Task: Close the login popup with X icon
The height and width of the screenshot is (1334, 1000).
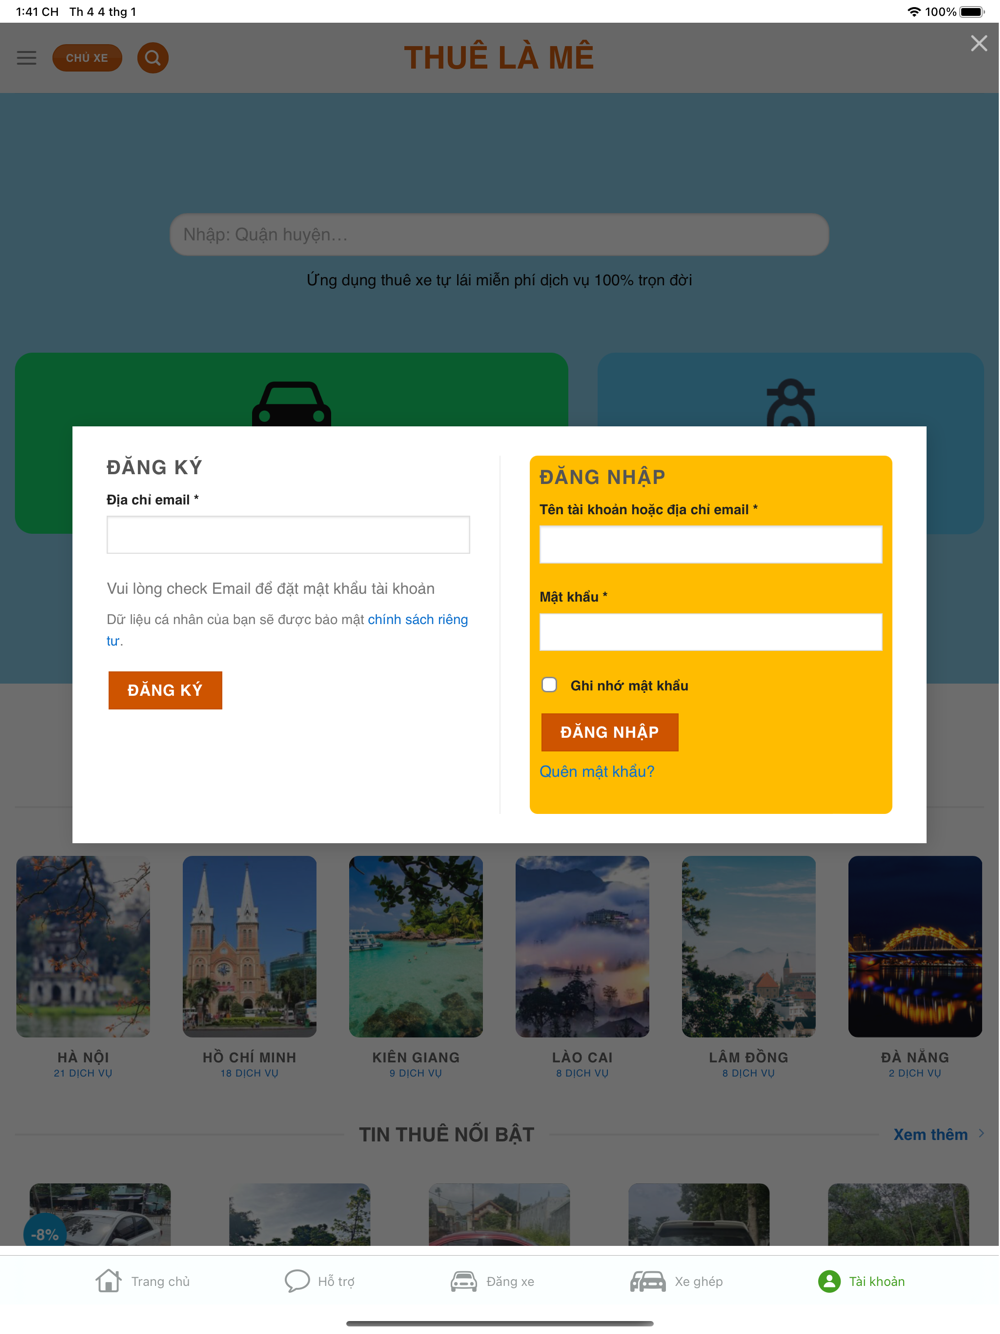Action: pos(979,43)
